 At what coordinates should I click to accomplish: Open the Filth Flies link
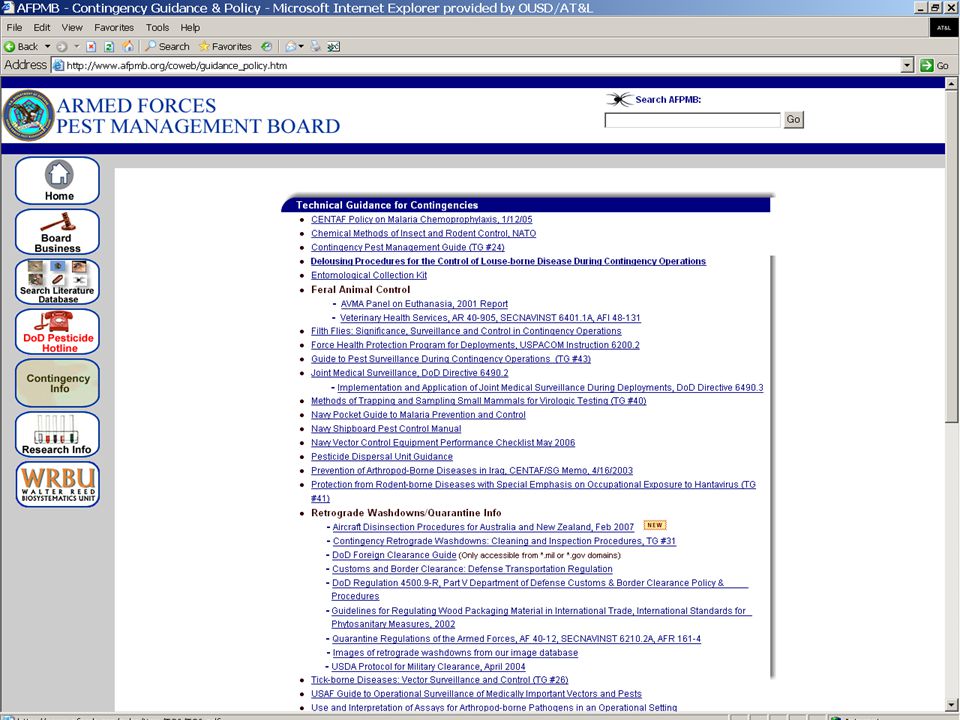(466, 331)
